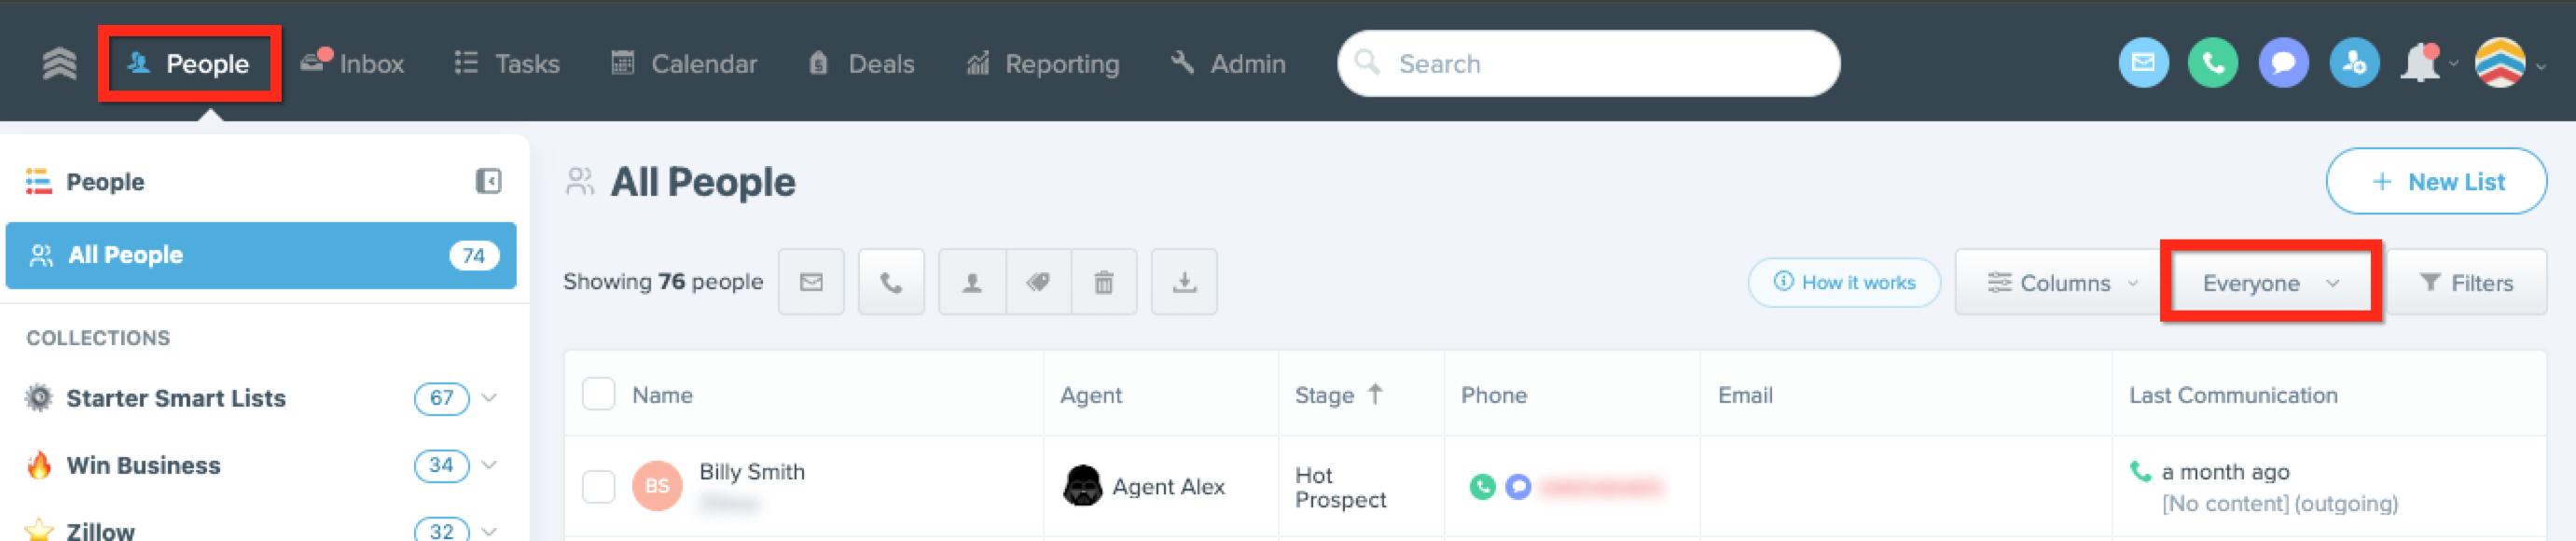The width and height of the screenshot is (2576, 541).
Task: Expand the Starter Smart Lists collection
Action: (x=489, y=398)
